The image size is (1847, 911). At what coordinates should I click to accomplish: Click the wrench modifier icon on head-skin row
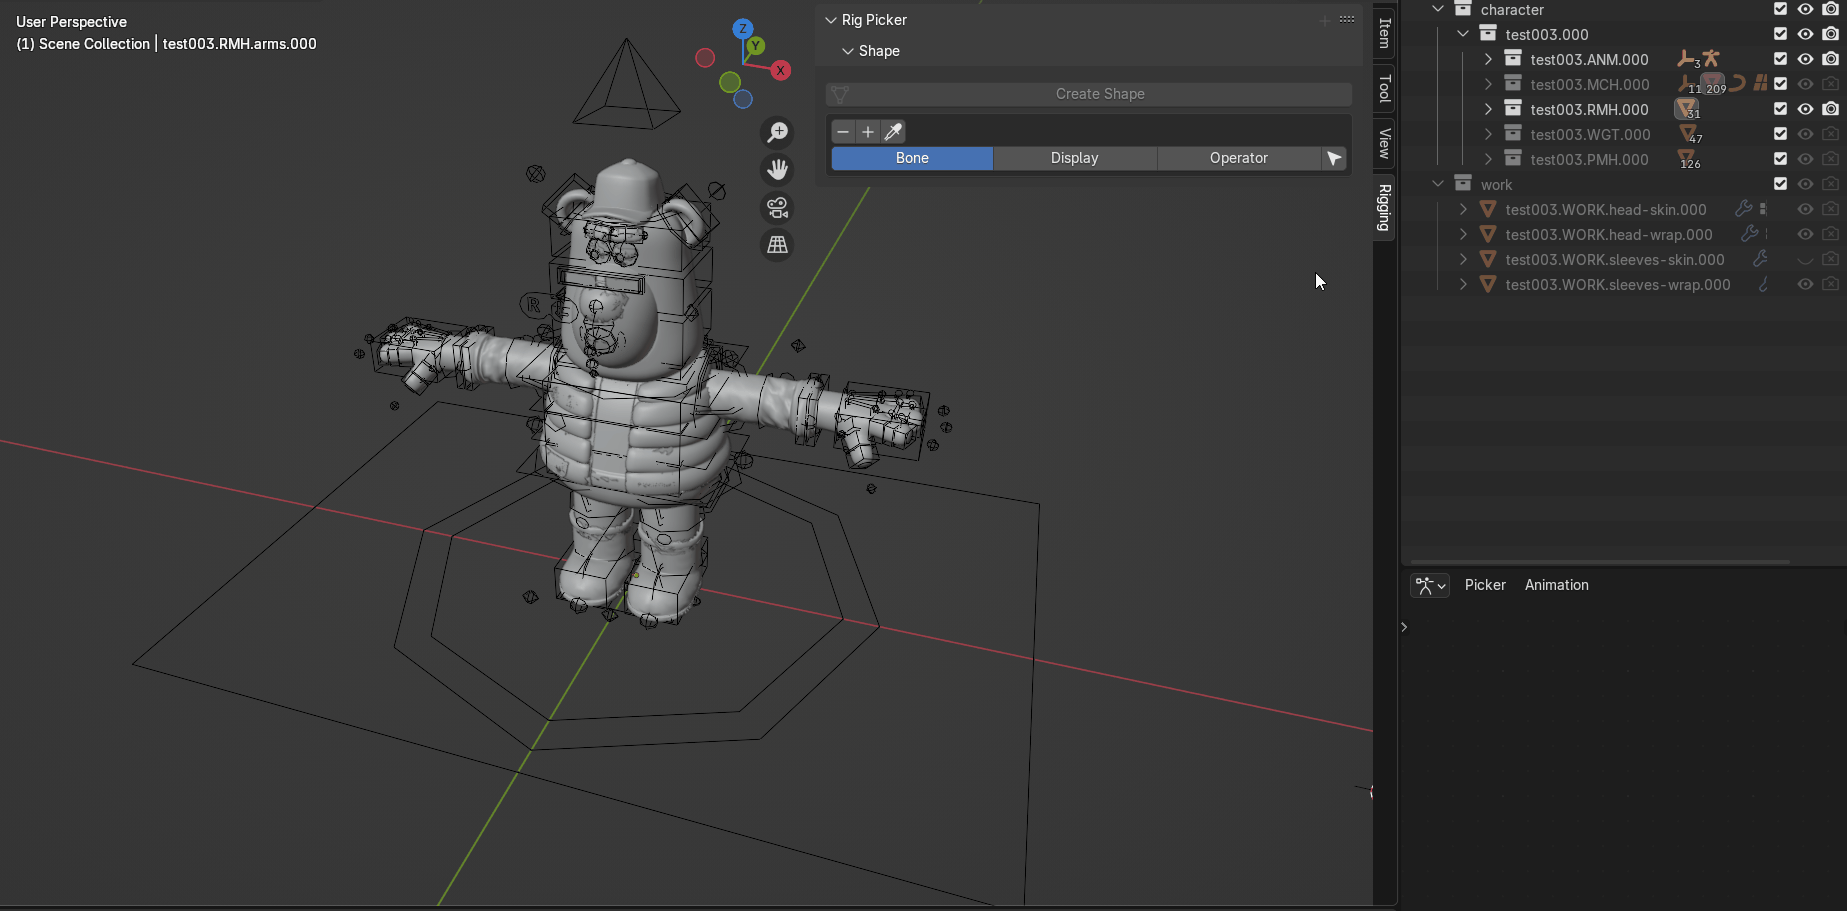click(1743, 209)
